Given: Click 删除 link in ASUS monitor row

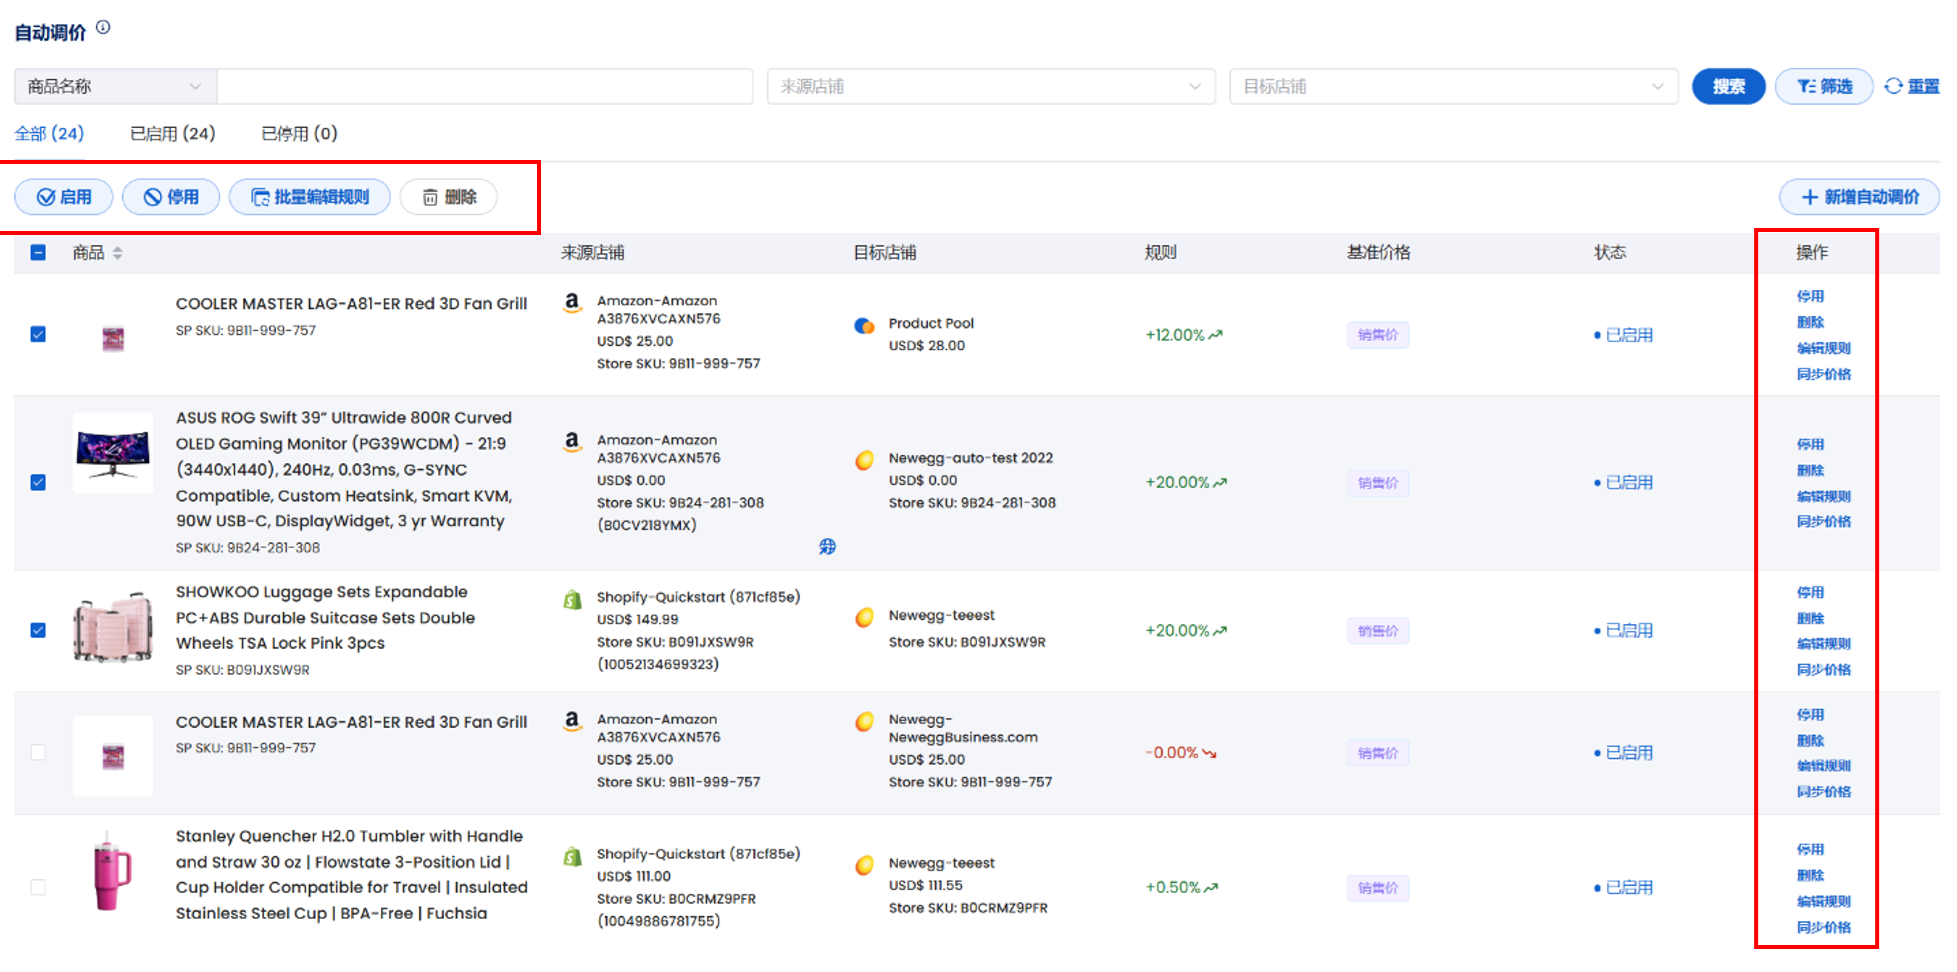Looking at the screenshot, I should point(1810,470).
